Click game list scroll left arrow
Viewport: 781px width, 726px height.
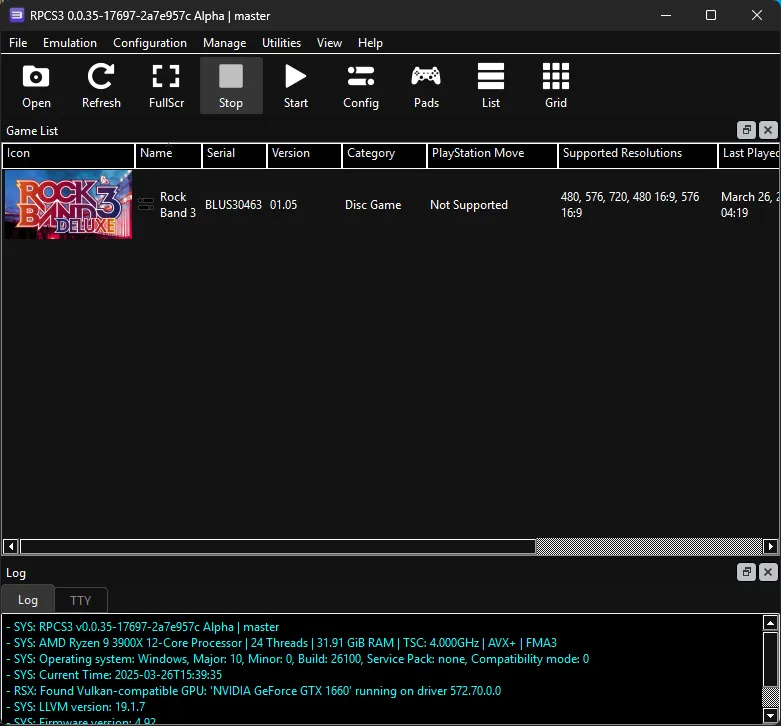click(x=10, y=546)
